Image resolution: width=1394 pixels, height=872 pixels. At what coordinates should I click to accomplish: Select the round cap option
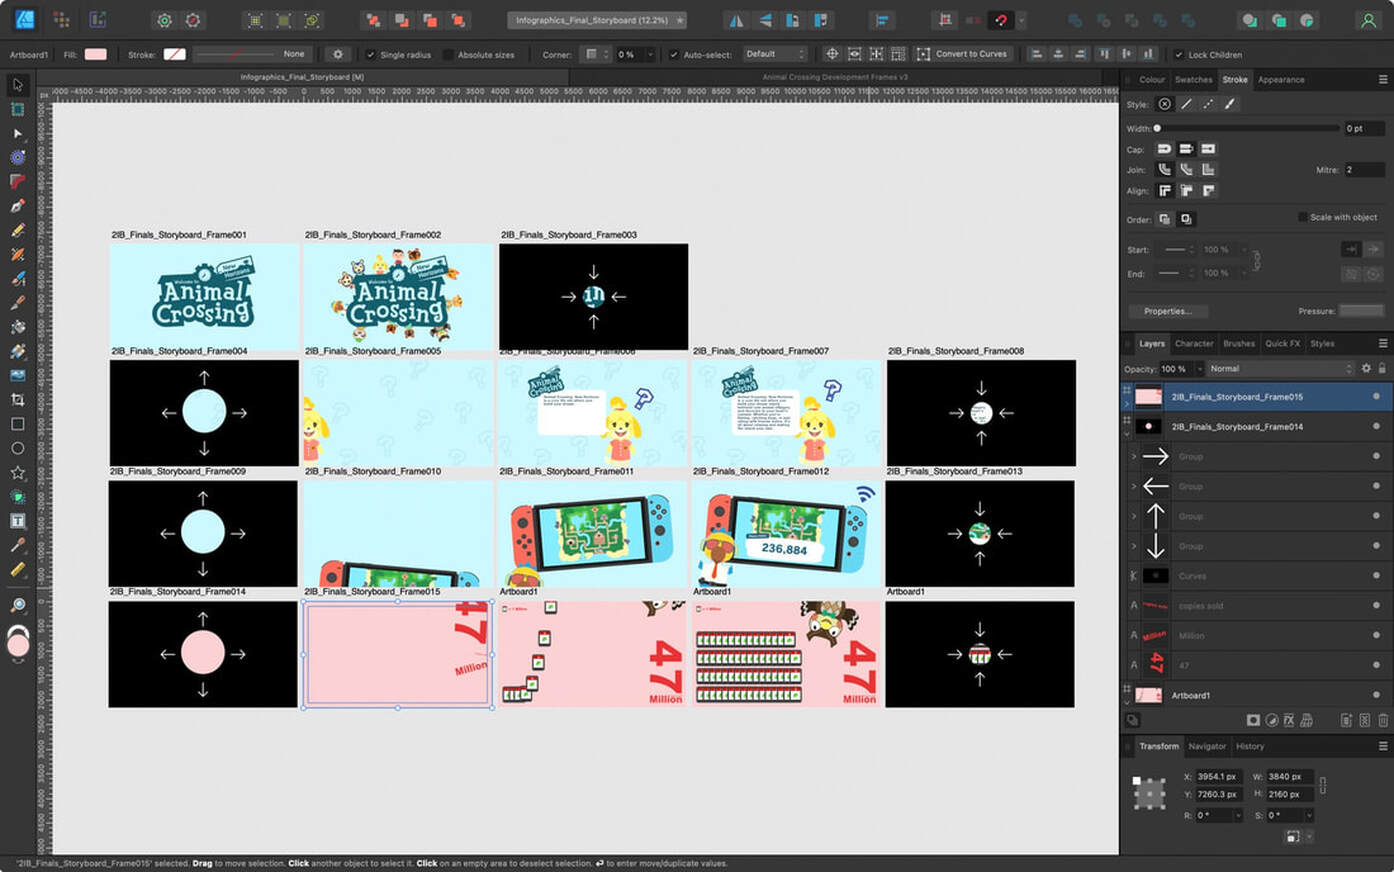pyautogui.click(x=1164, y=149)
